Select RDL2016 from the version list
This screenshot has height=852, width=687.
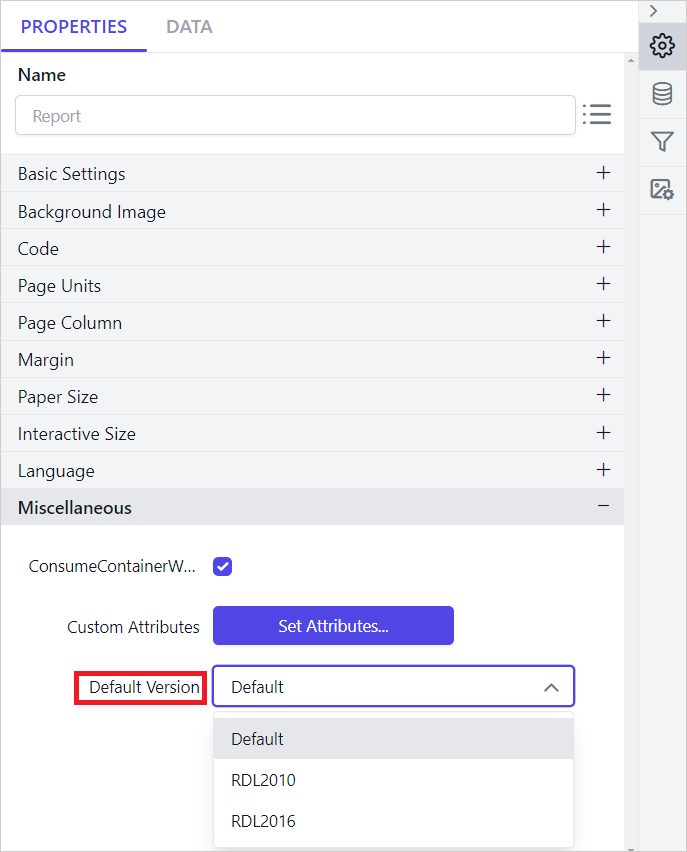click(x=263, y=821)
